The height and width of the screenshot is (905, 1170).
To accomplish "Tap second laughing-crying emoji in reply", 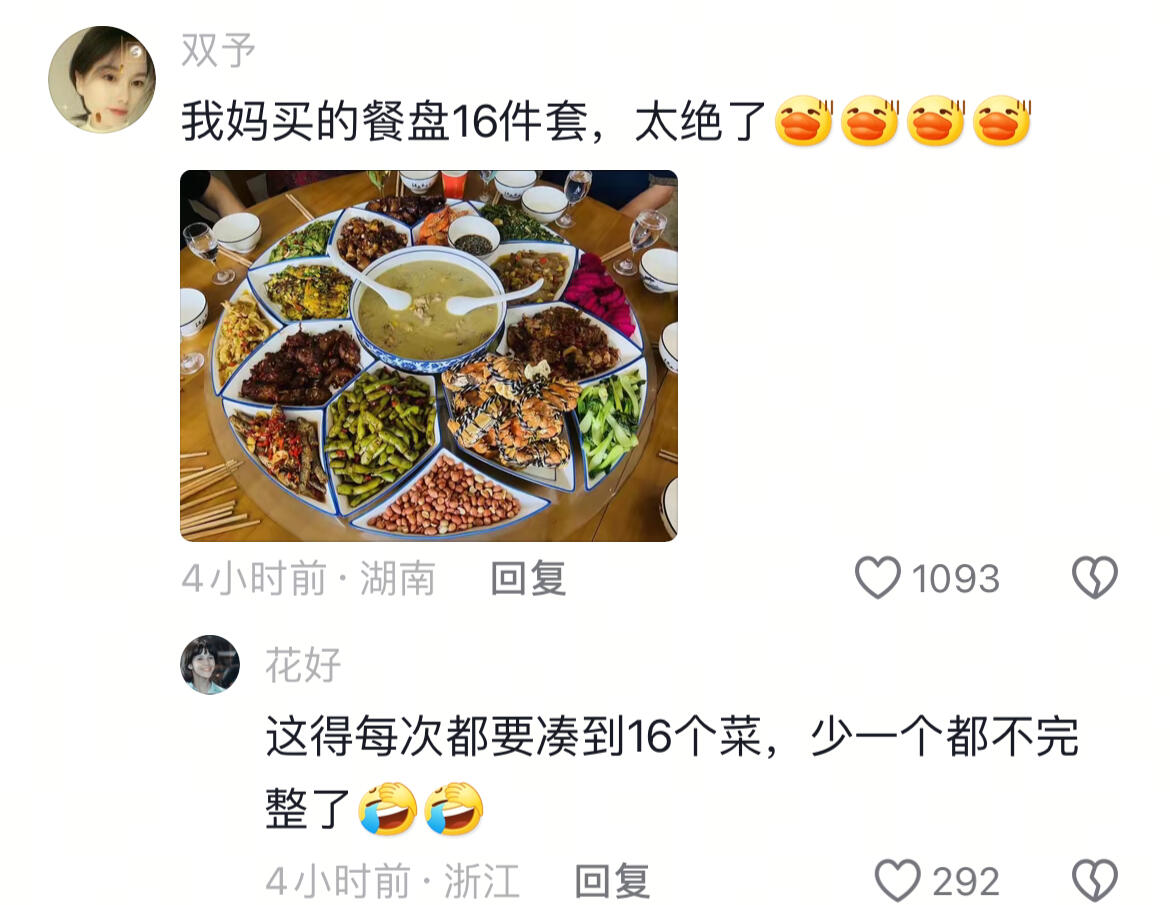I will click(454, 809).
